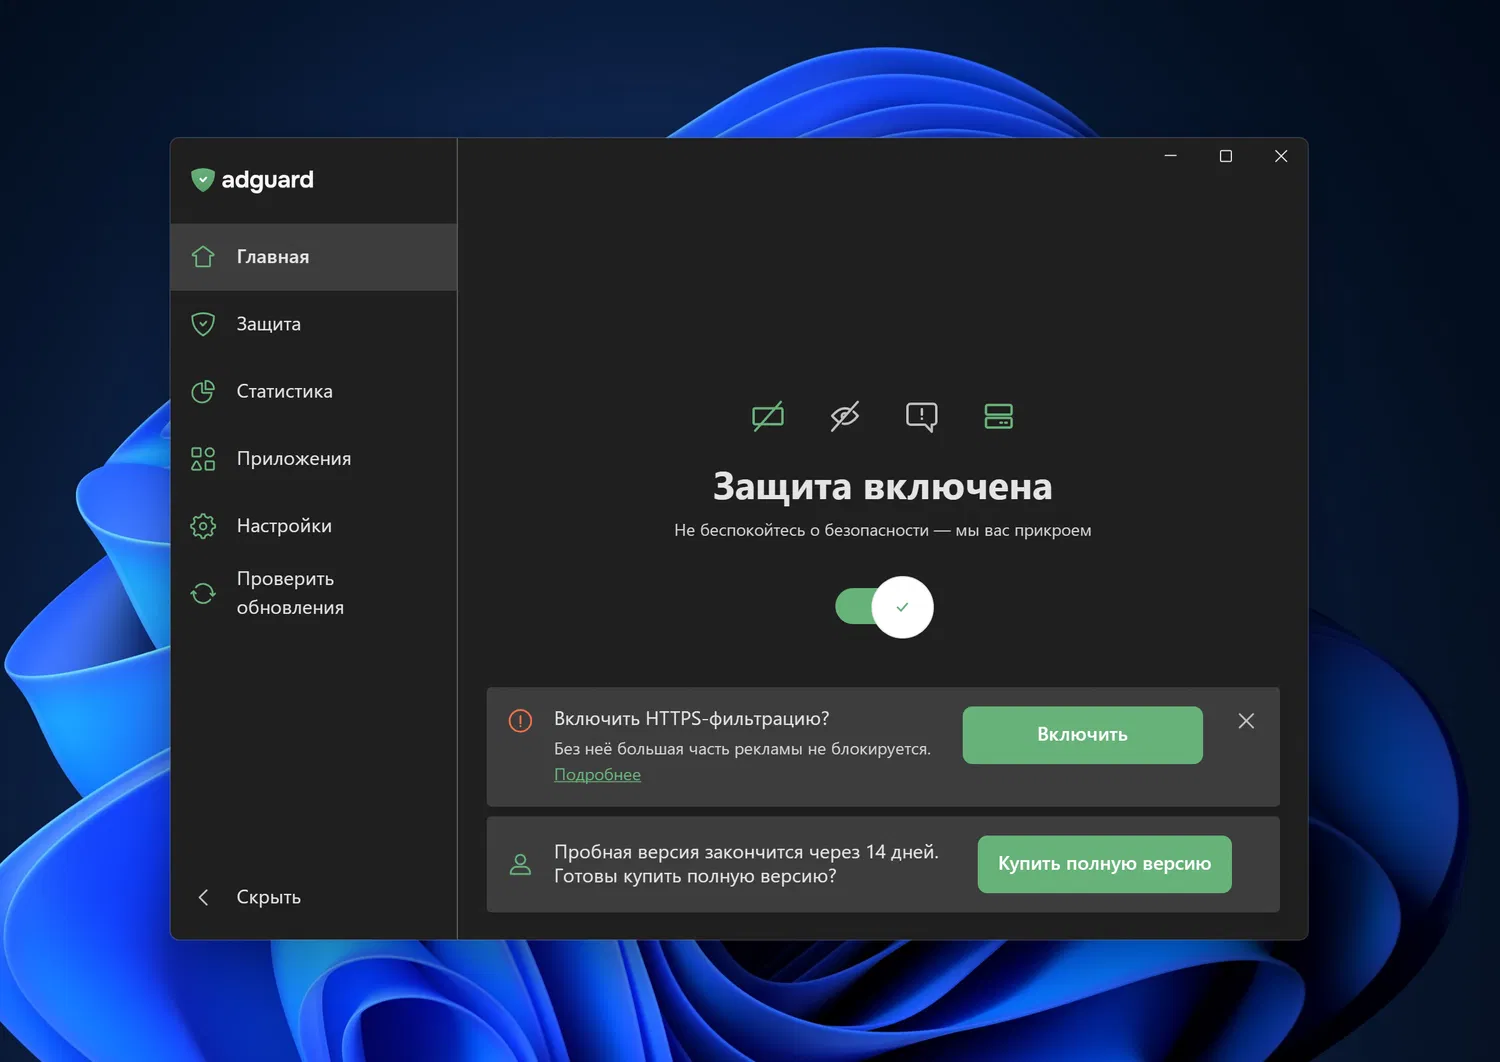1500x1062 pixels.
Task: Open the ad blocking module icon
Action: (768, 416)
